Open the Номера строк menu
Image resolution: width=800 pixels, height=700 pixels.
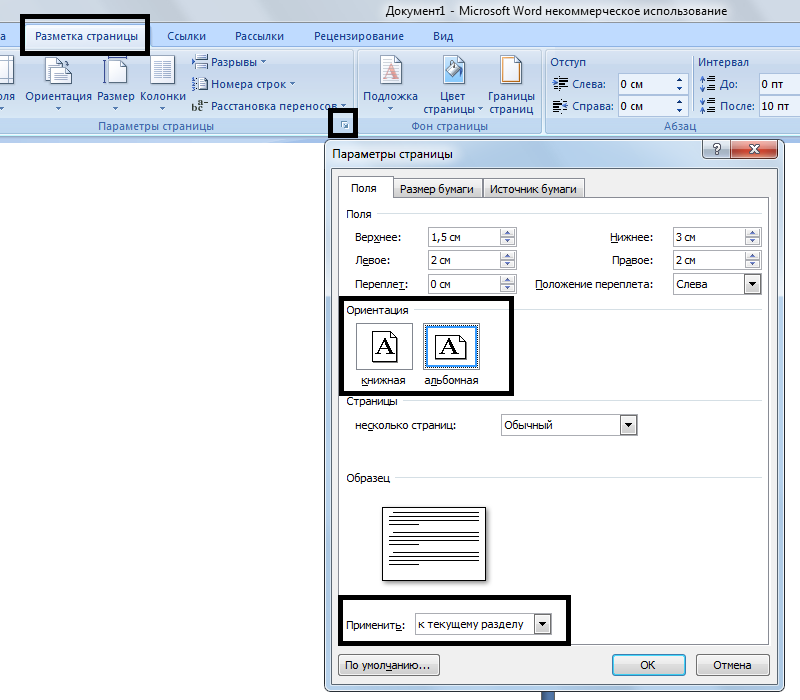pyautogui.click(x=243, y=84)
